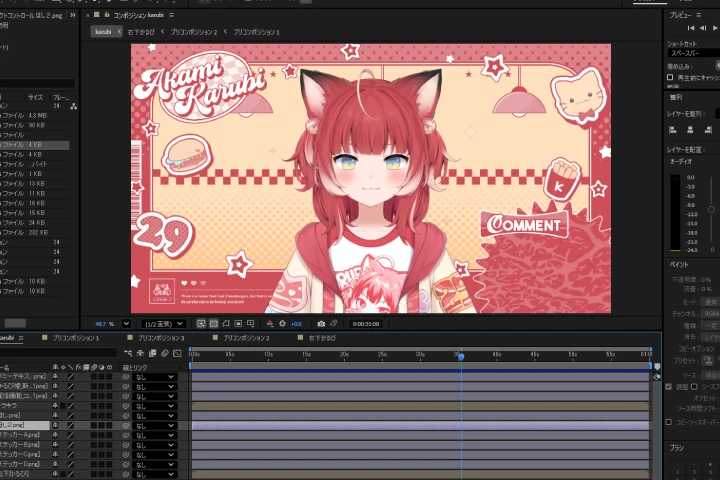Image resolution: width=720 pixels, height=480 pixels.
Task: Toggle lock source time checkbox in Paint
Action: pyautogui.click(x=694, y=387)
